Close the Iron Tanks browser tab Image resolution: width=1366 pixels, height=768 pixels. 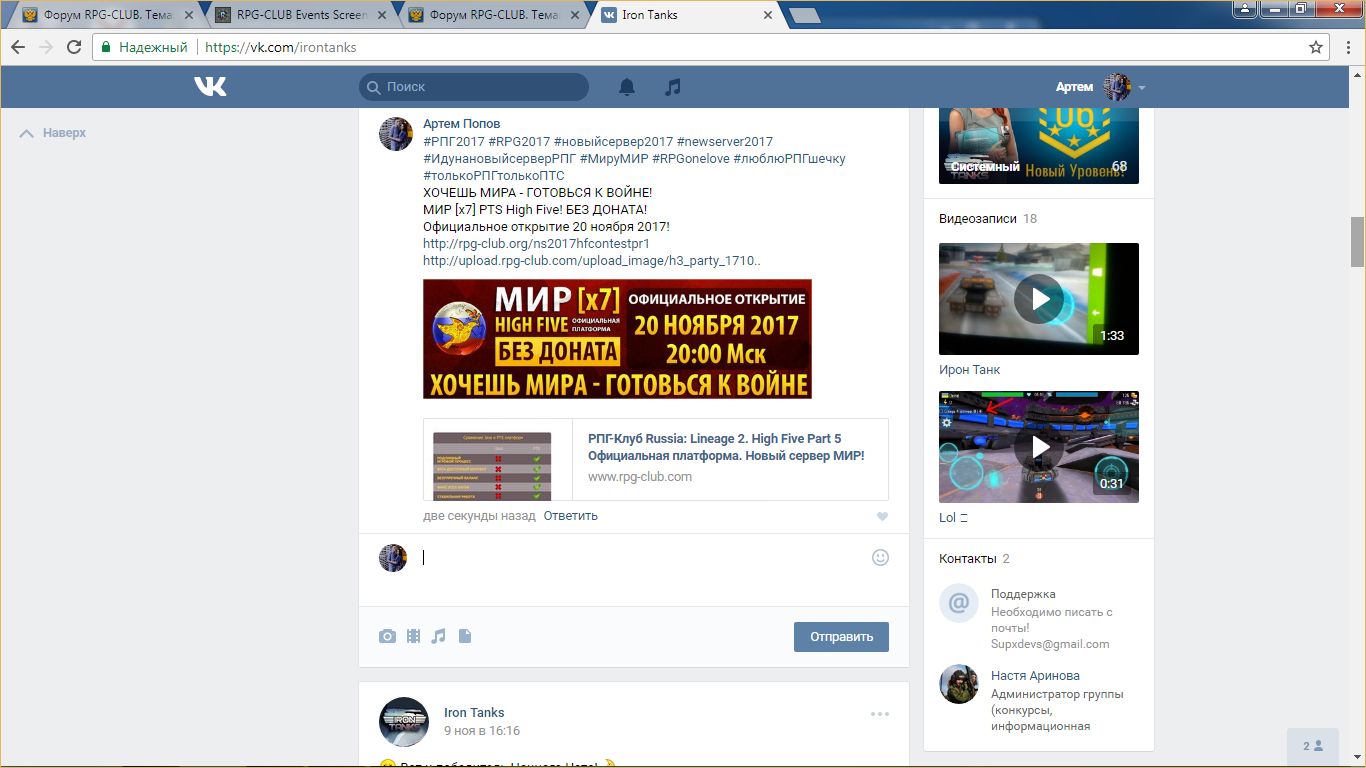click(x=768, y=15)
